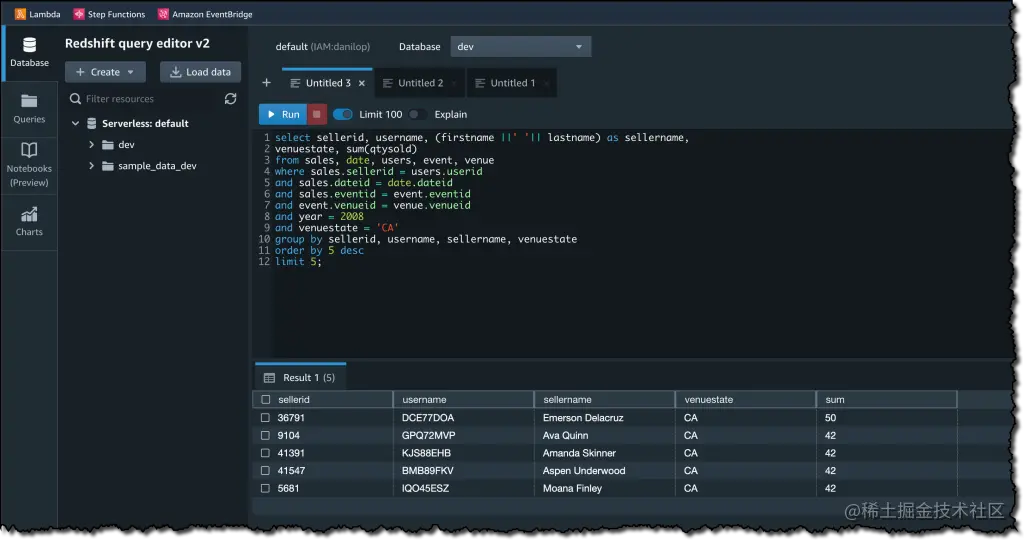Check the row for sellerid 9104
The width and height of the screenshot is (1024, 540).
[x=265, y=435]
